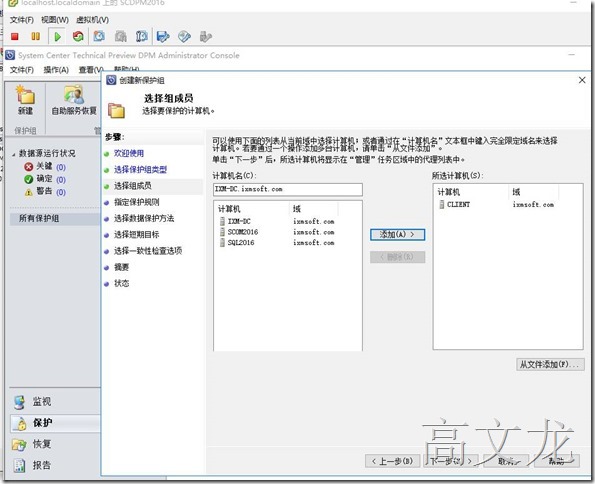
Task: Open the 操作(A) menu in DPM console
Action: 56,70
